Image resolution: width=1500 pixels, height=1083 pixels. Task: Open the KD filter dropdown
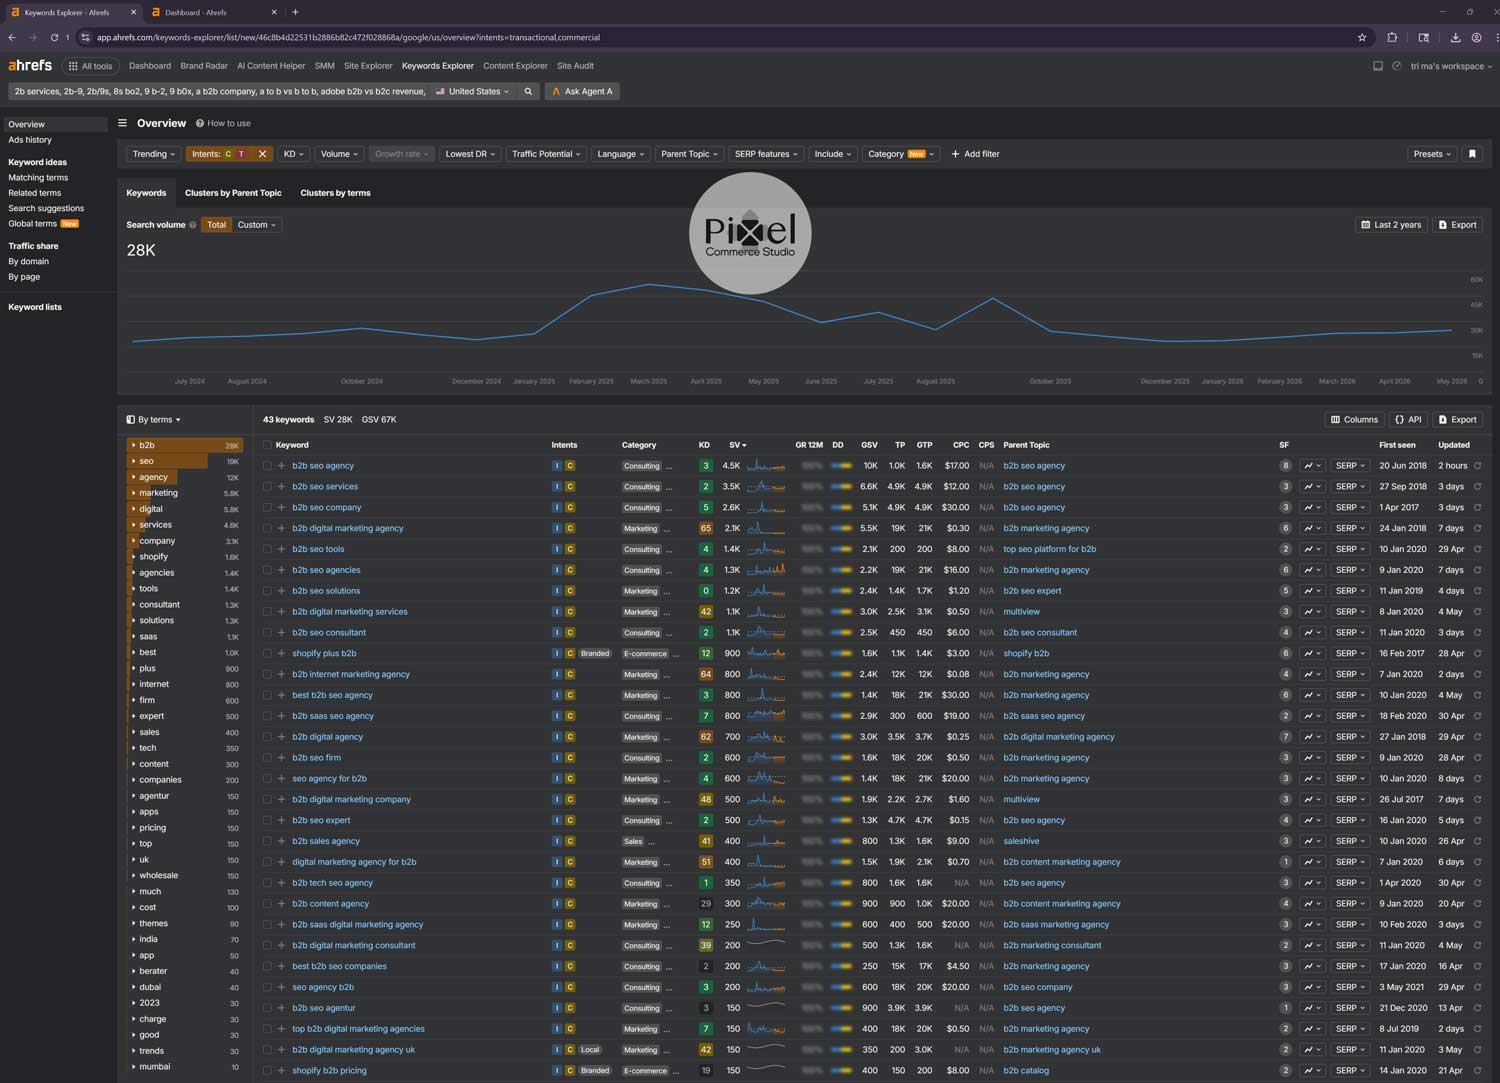pos(293,154)
